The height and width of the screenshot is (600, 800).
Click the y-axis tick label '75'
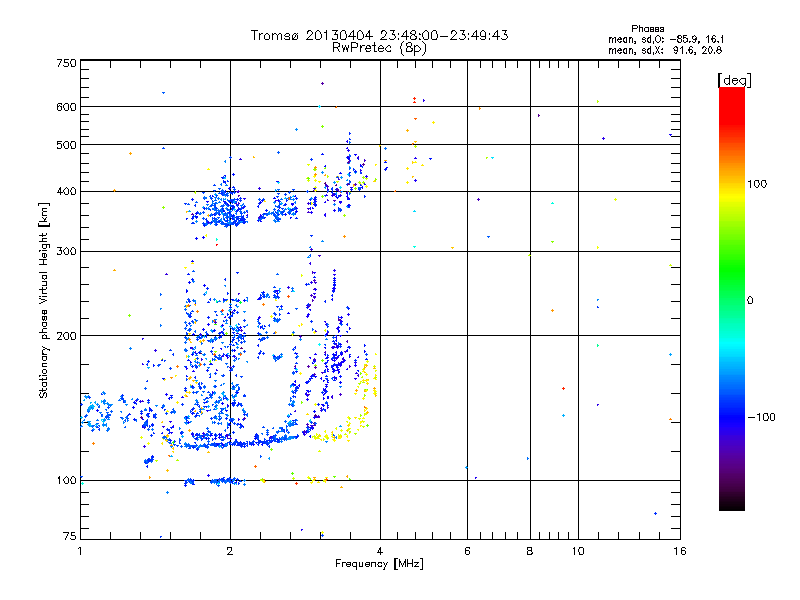point(70,536)
